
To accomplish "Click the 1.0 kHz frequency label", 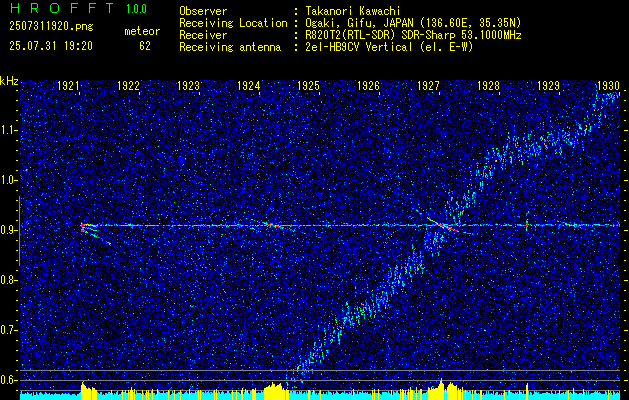I will click(x=9, y=181).
